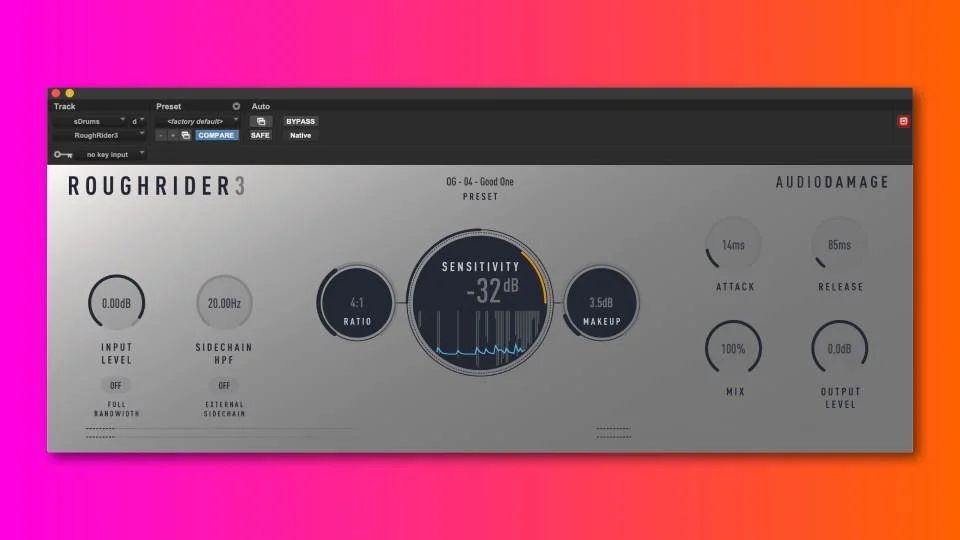Screen dimensions: 960x540
Task: Click the yellow minimize window button
Action: (x=70, y=93)
